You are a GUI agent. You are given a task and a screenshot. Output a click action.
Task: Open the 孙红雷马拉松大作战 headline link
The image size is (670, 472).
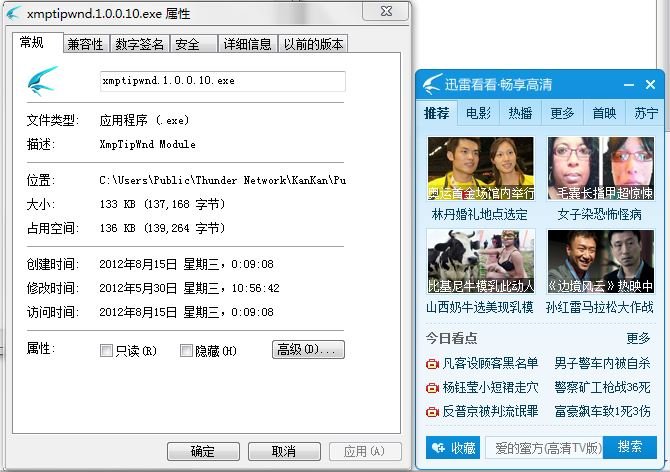(599, 307)
